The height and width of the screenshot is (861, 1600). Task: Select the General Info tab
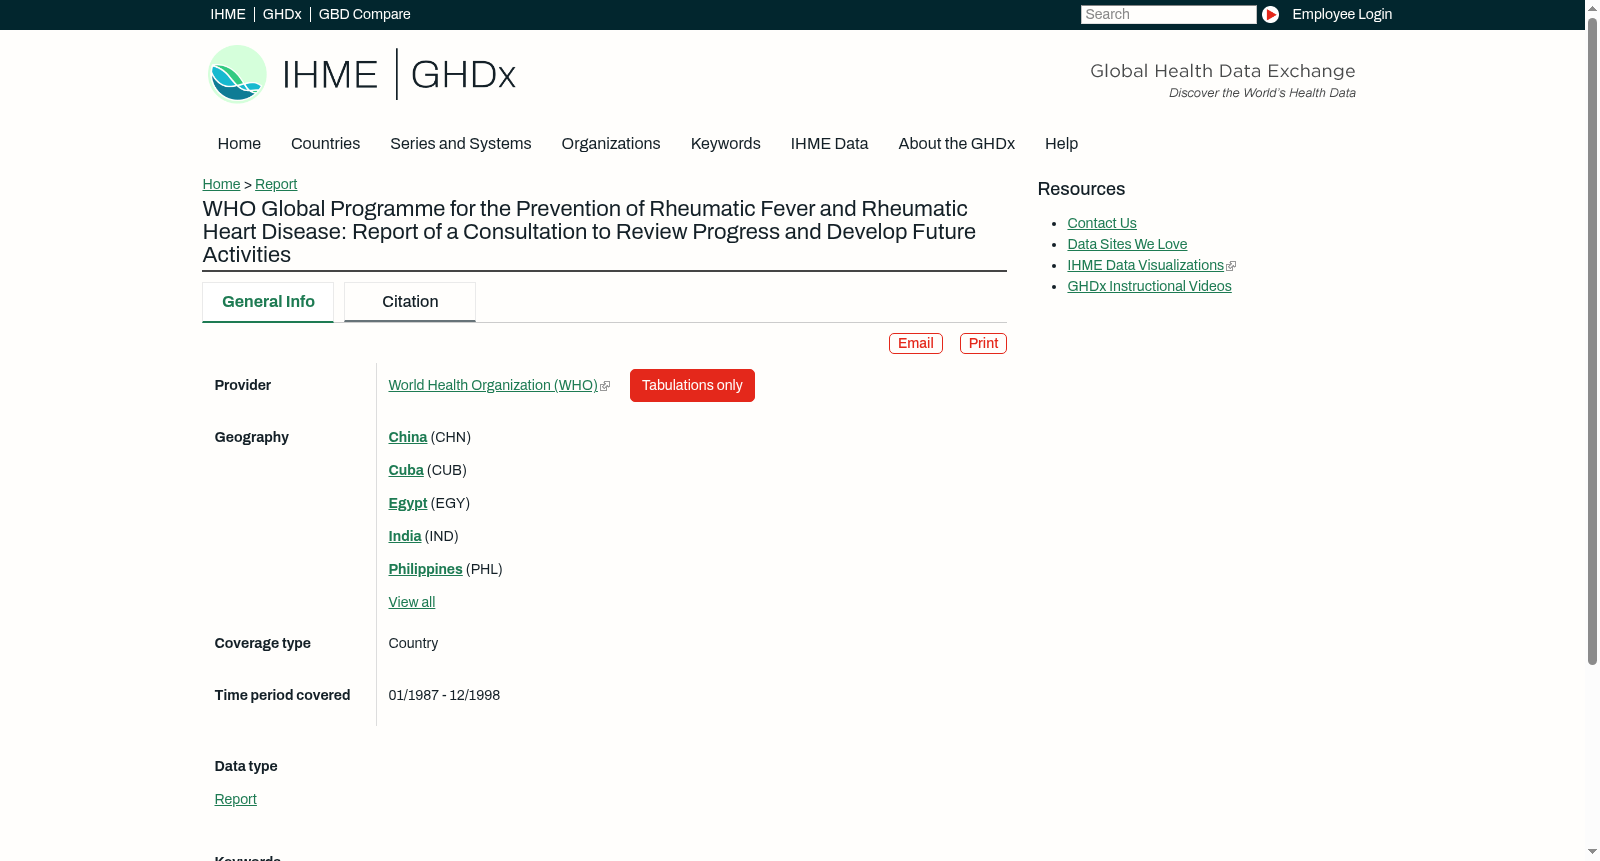pyautogui.click(x=268, y=302)
